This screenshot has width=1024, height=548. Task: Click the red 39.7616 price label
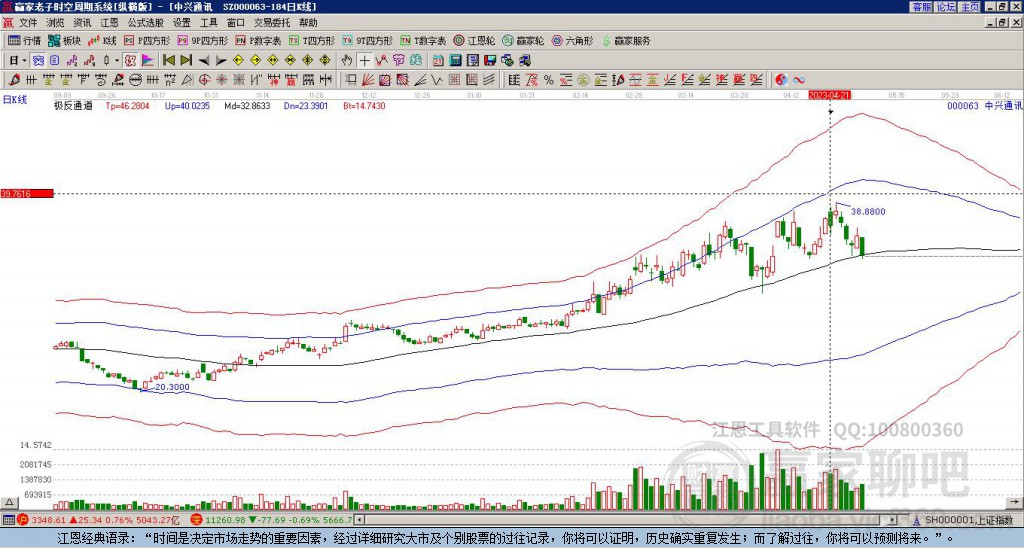26,194
